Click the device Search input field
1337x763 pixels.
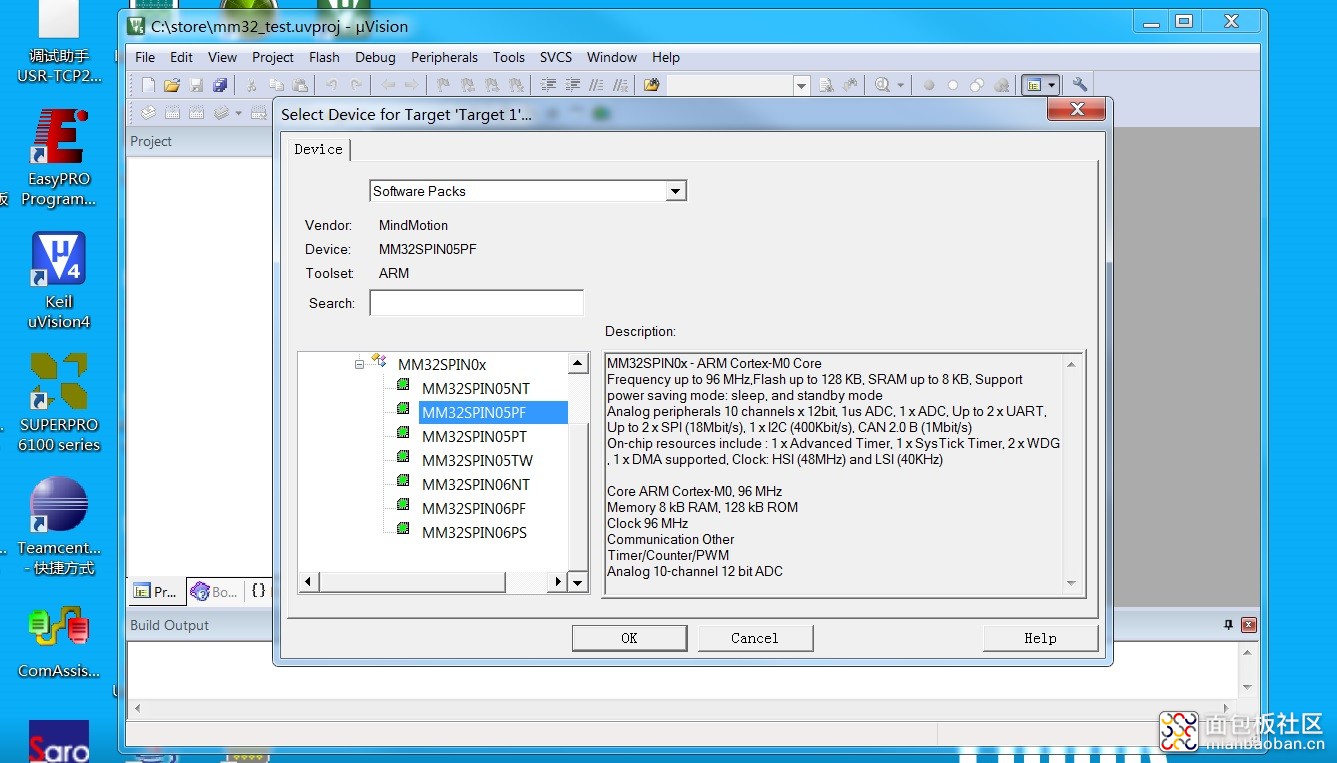(x=476, y=303)
